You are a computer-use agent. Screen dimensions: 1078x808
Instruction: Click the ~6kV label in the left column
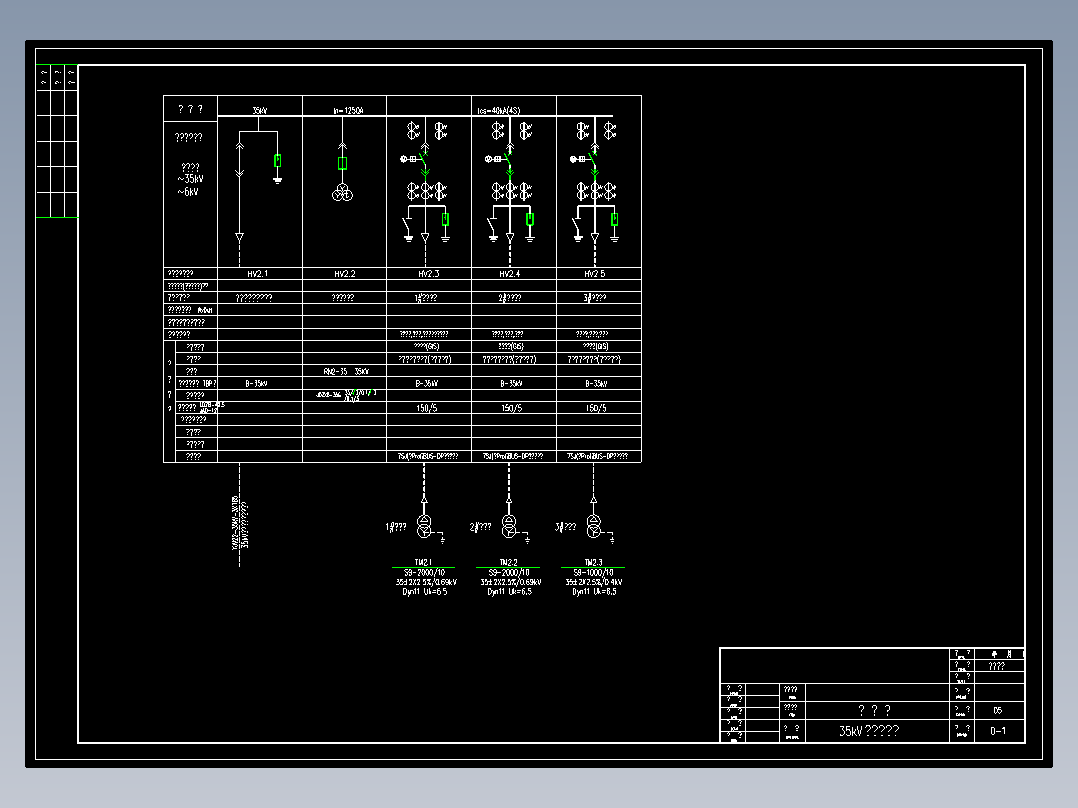(x=188, y=192)
